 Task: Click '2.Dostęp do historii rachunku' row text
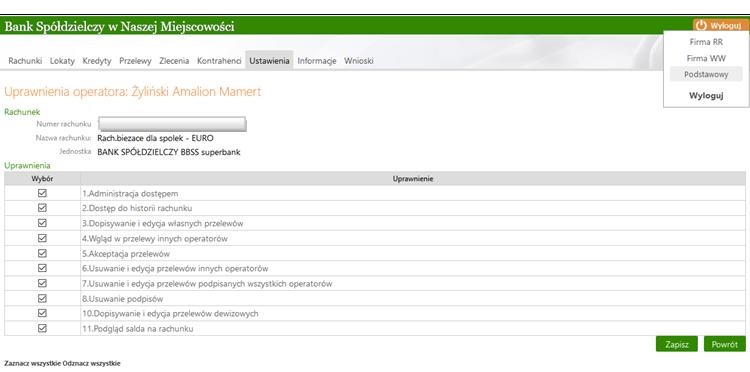[137, 208]
